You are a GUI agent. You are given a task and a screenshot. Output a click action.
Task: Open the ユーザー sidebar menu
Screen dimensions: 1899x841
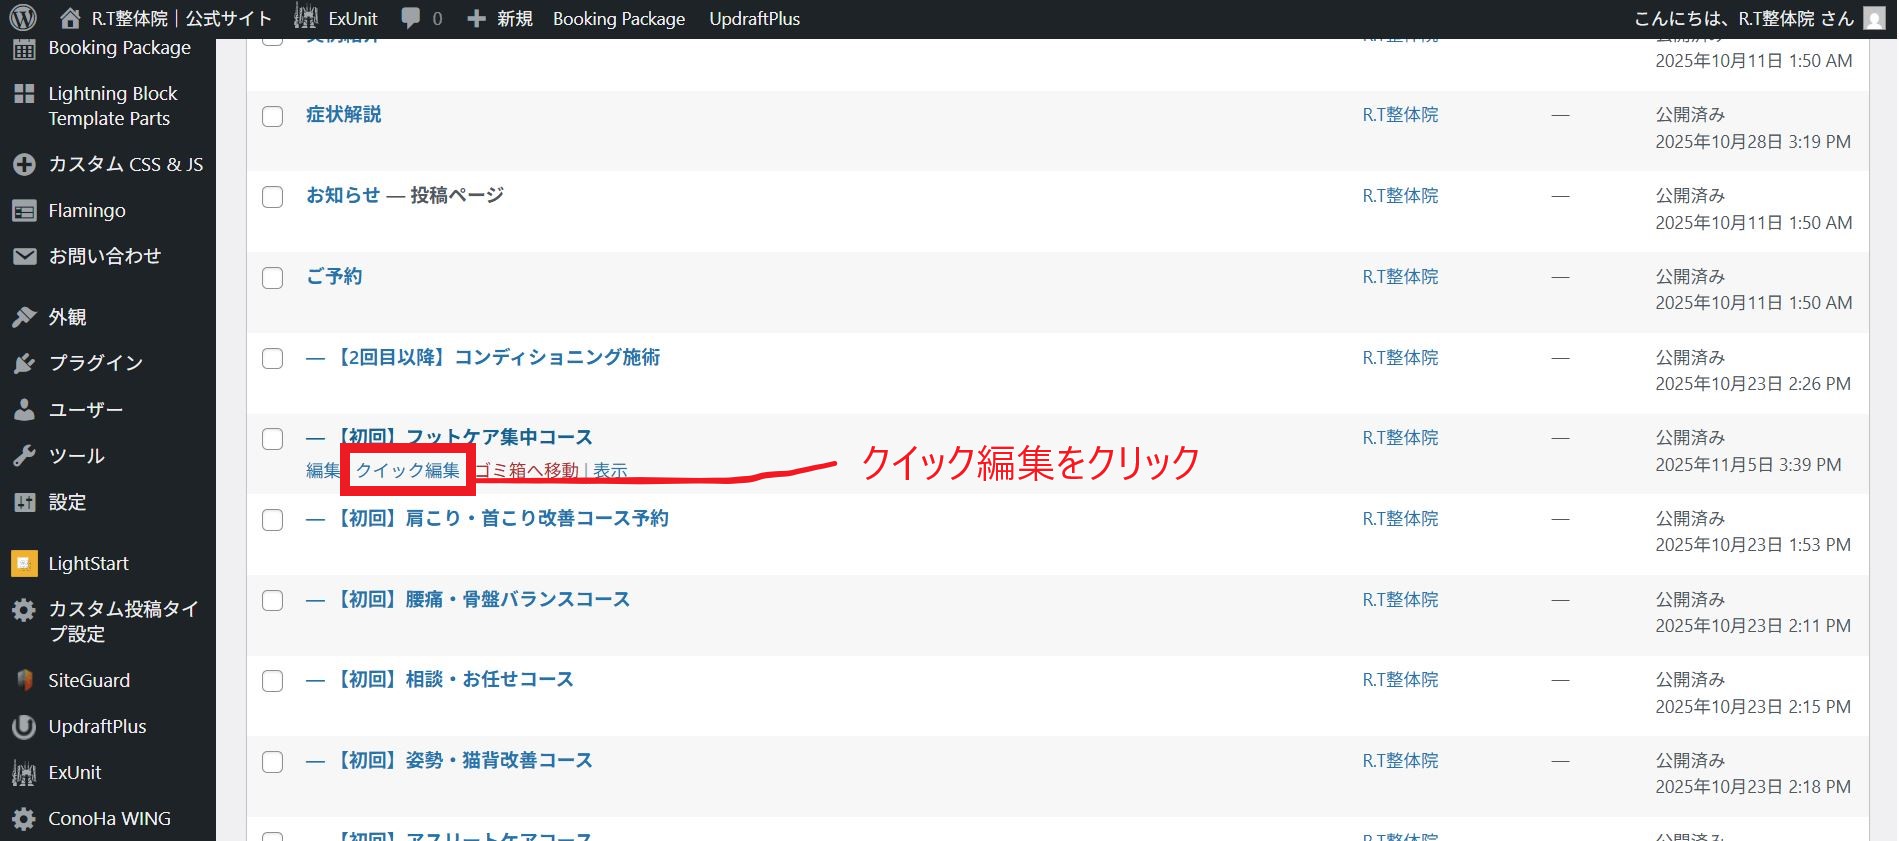[x=85, y=410]
